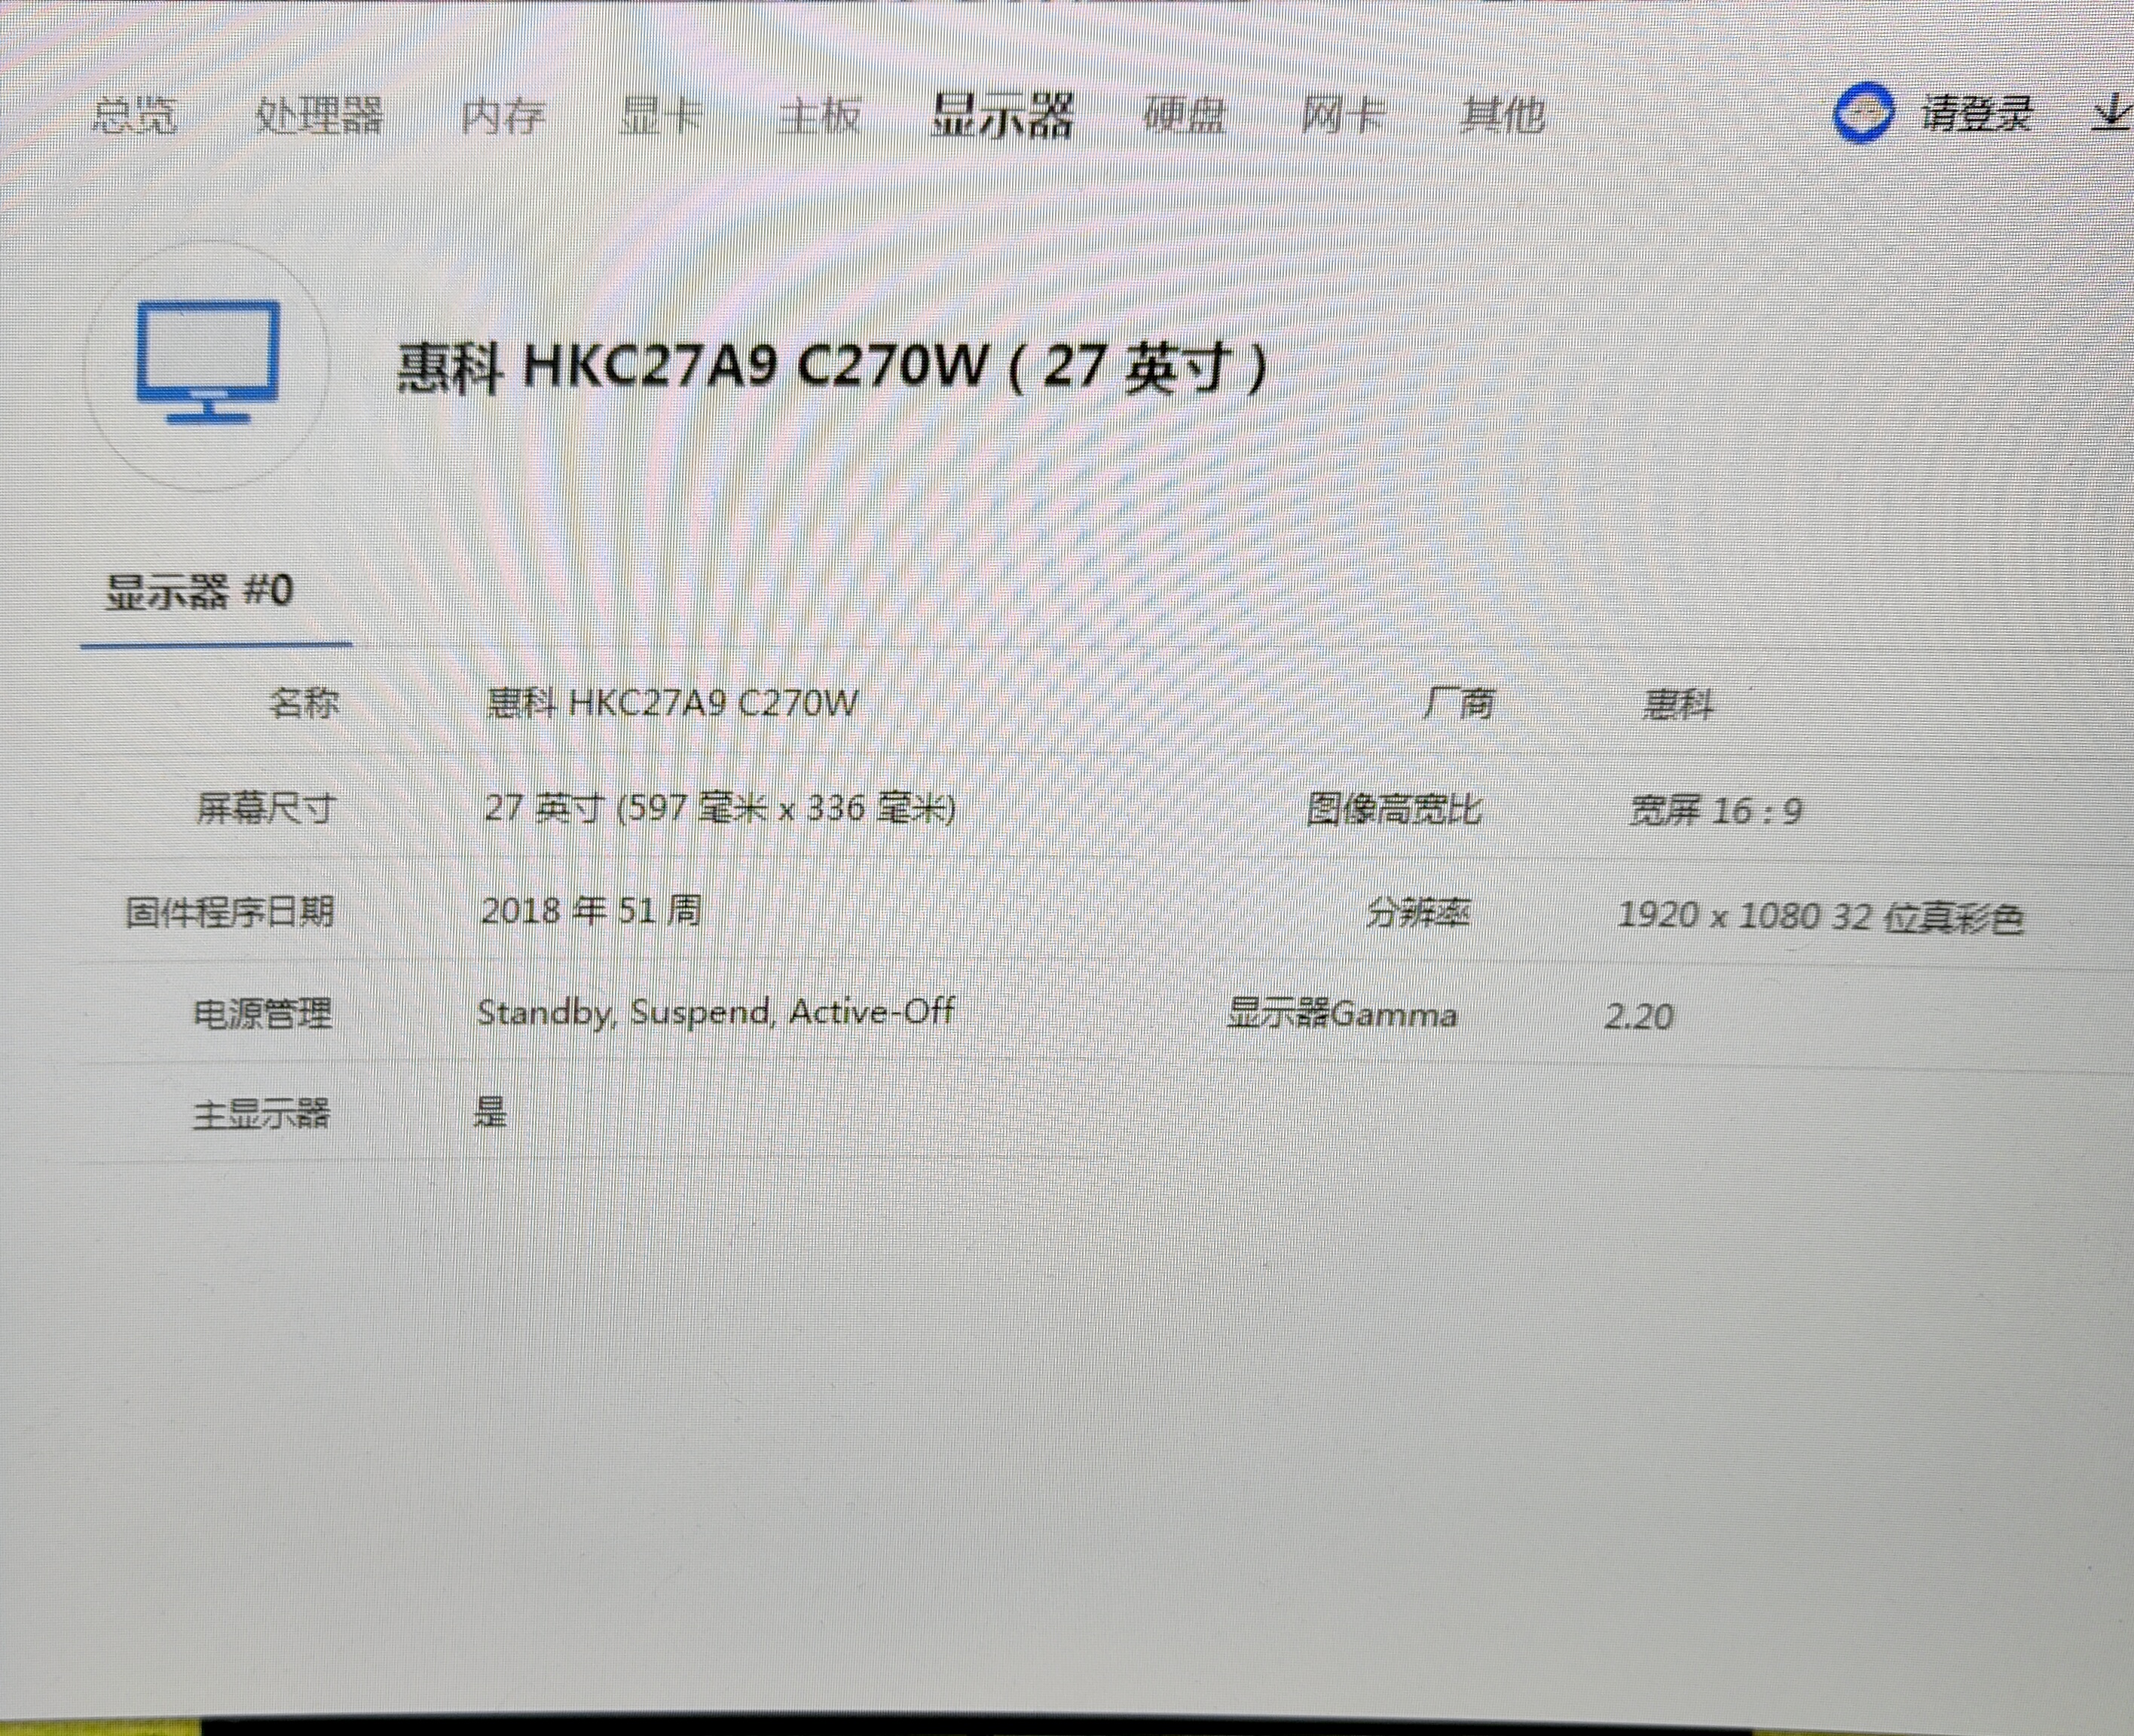
Task: Click the 分辨率 label
Action: click(1419, 912)
